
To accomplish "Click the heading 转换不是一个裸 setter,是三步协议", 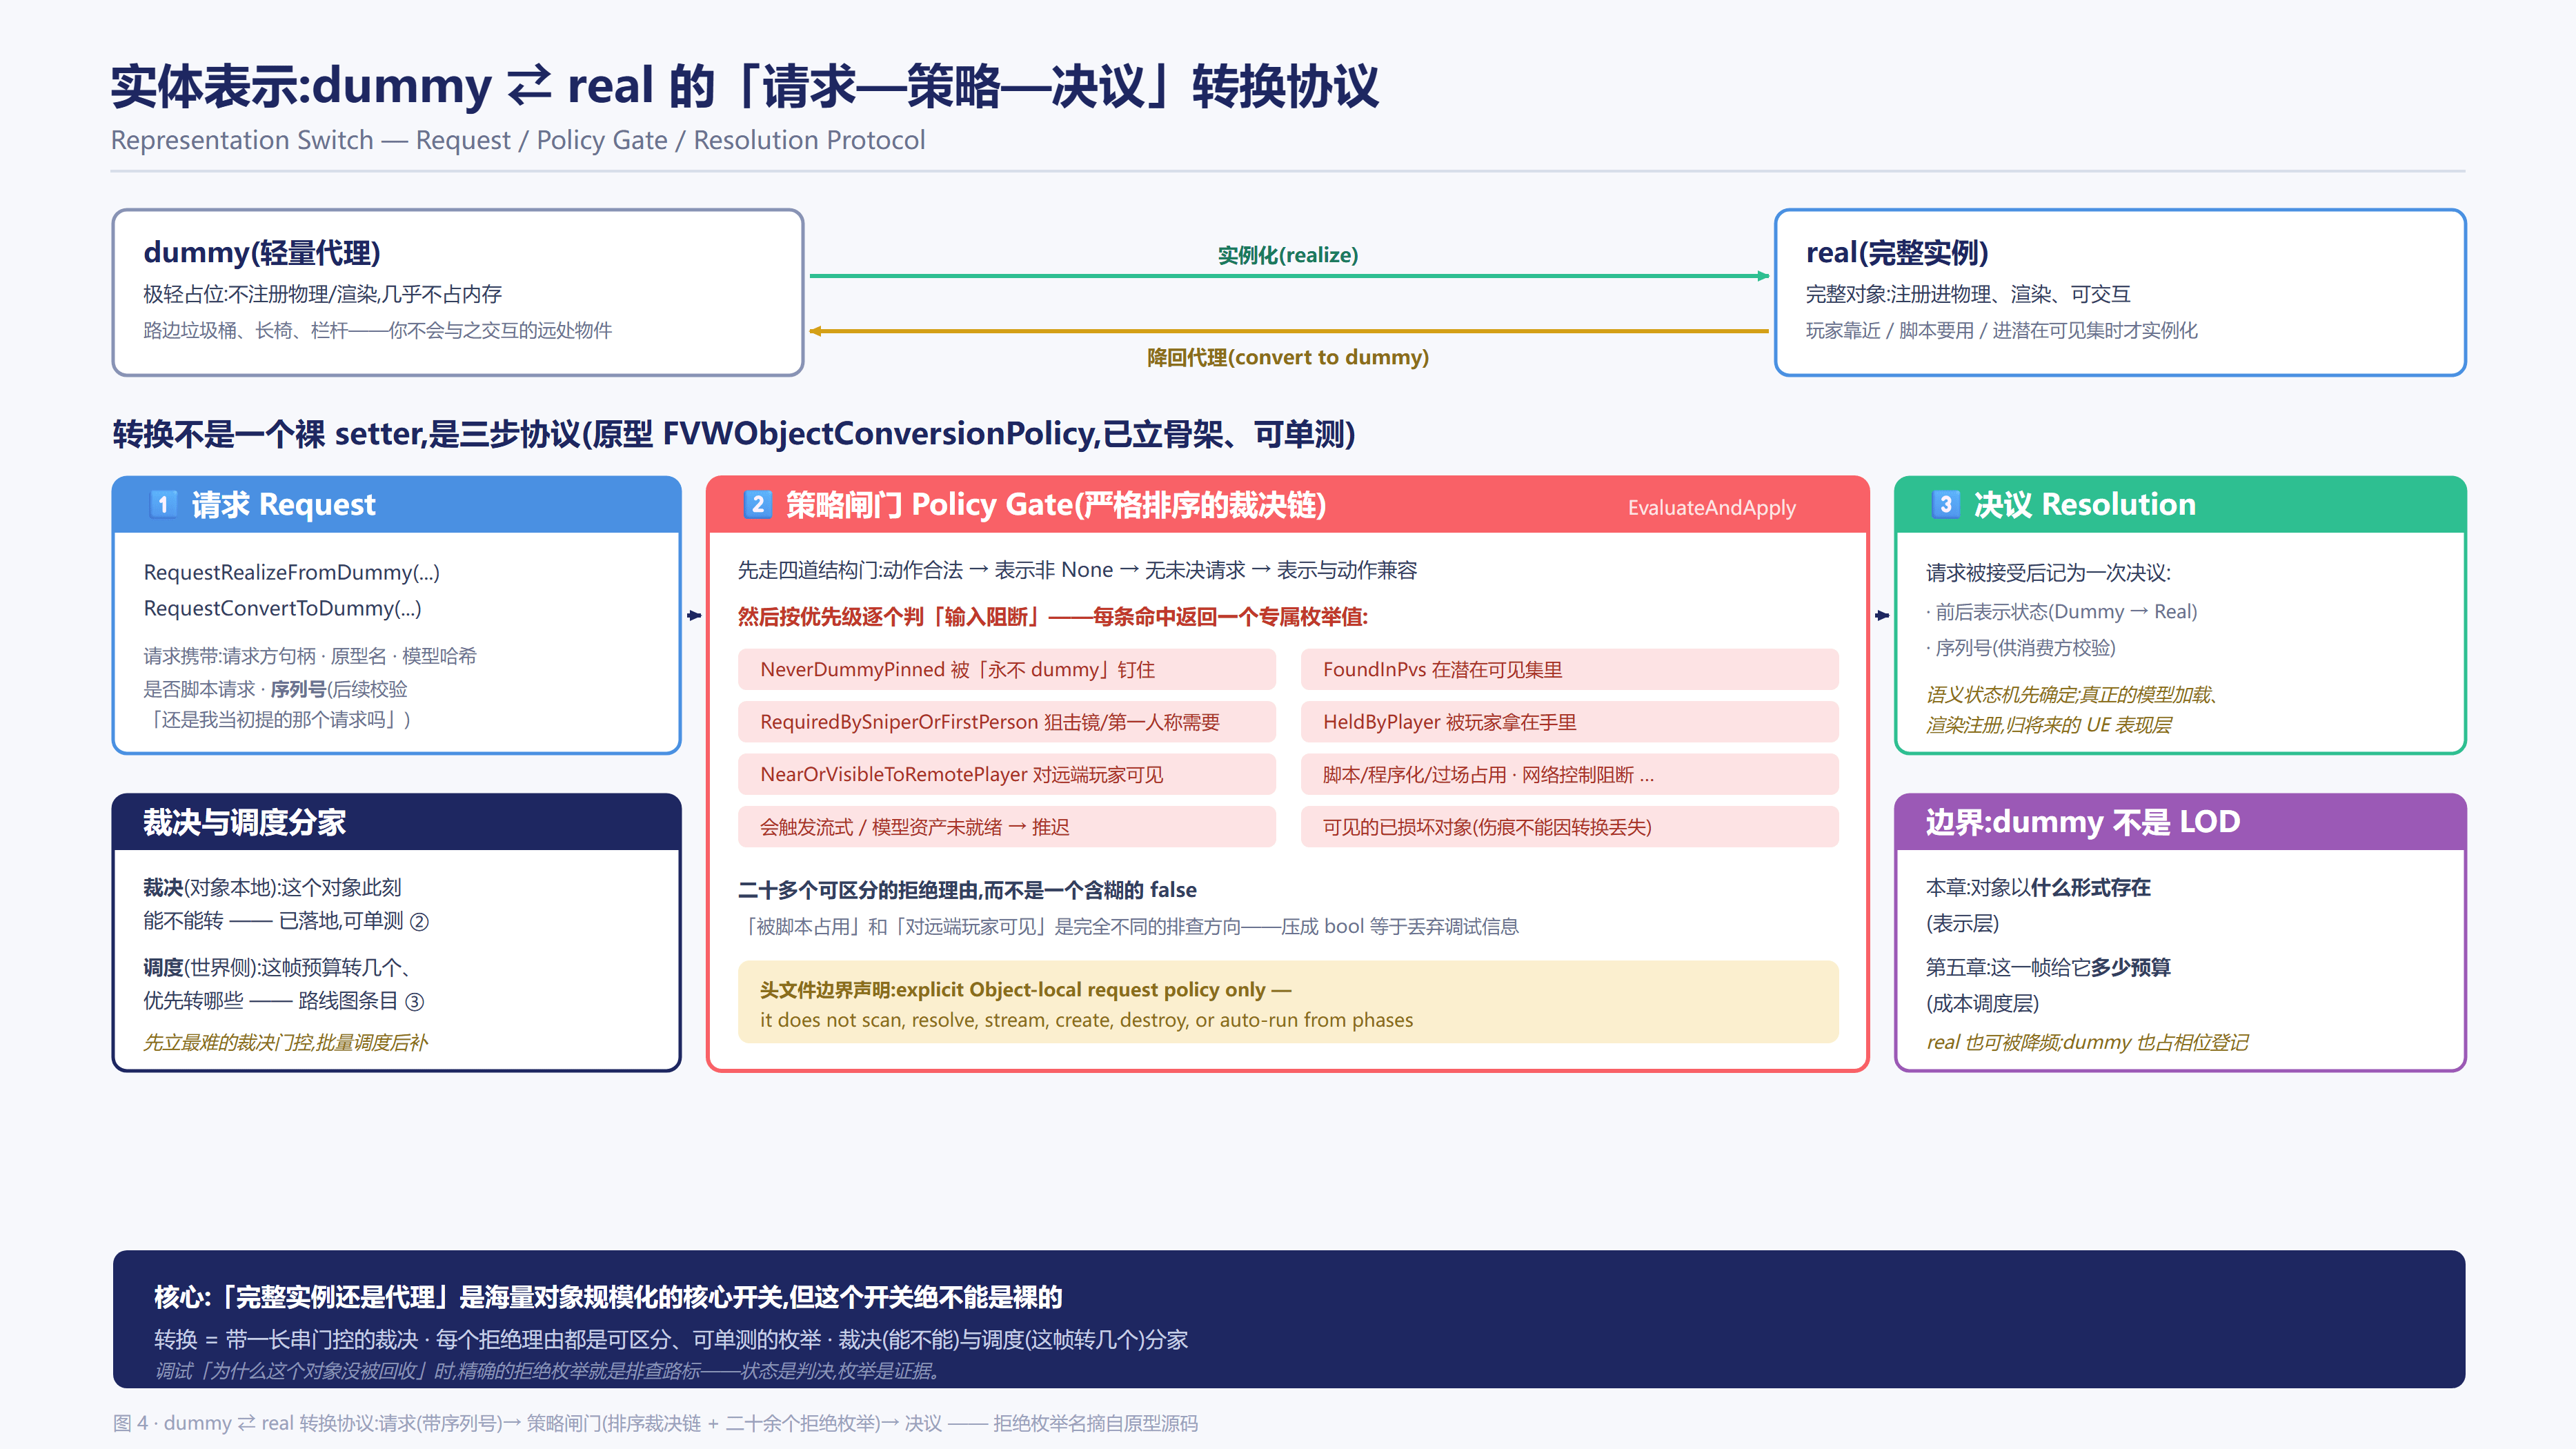I will (734, 434).
